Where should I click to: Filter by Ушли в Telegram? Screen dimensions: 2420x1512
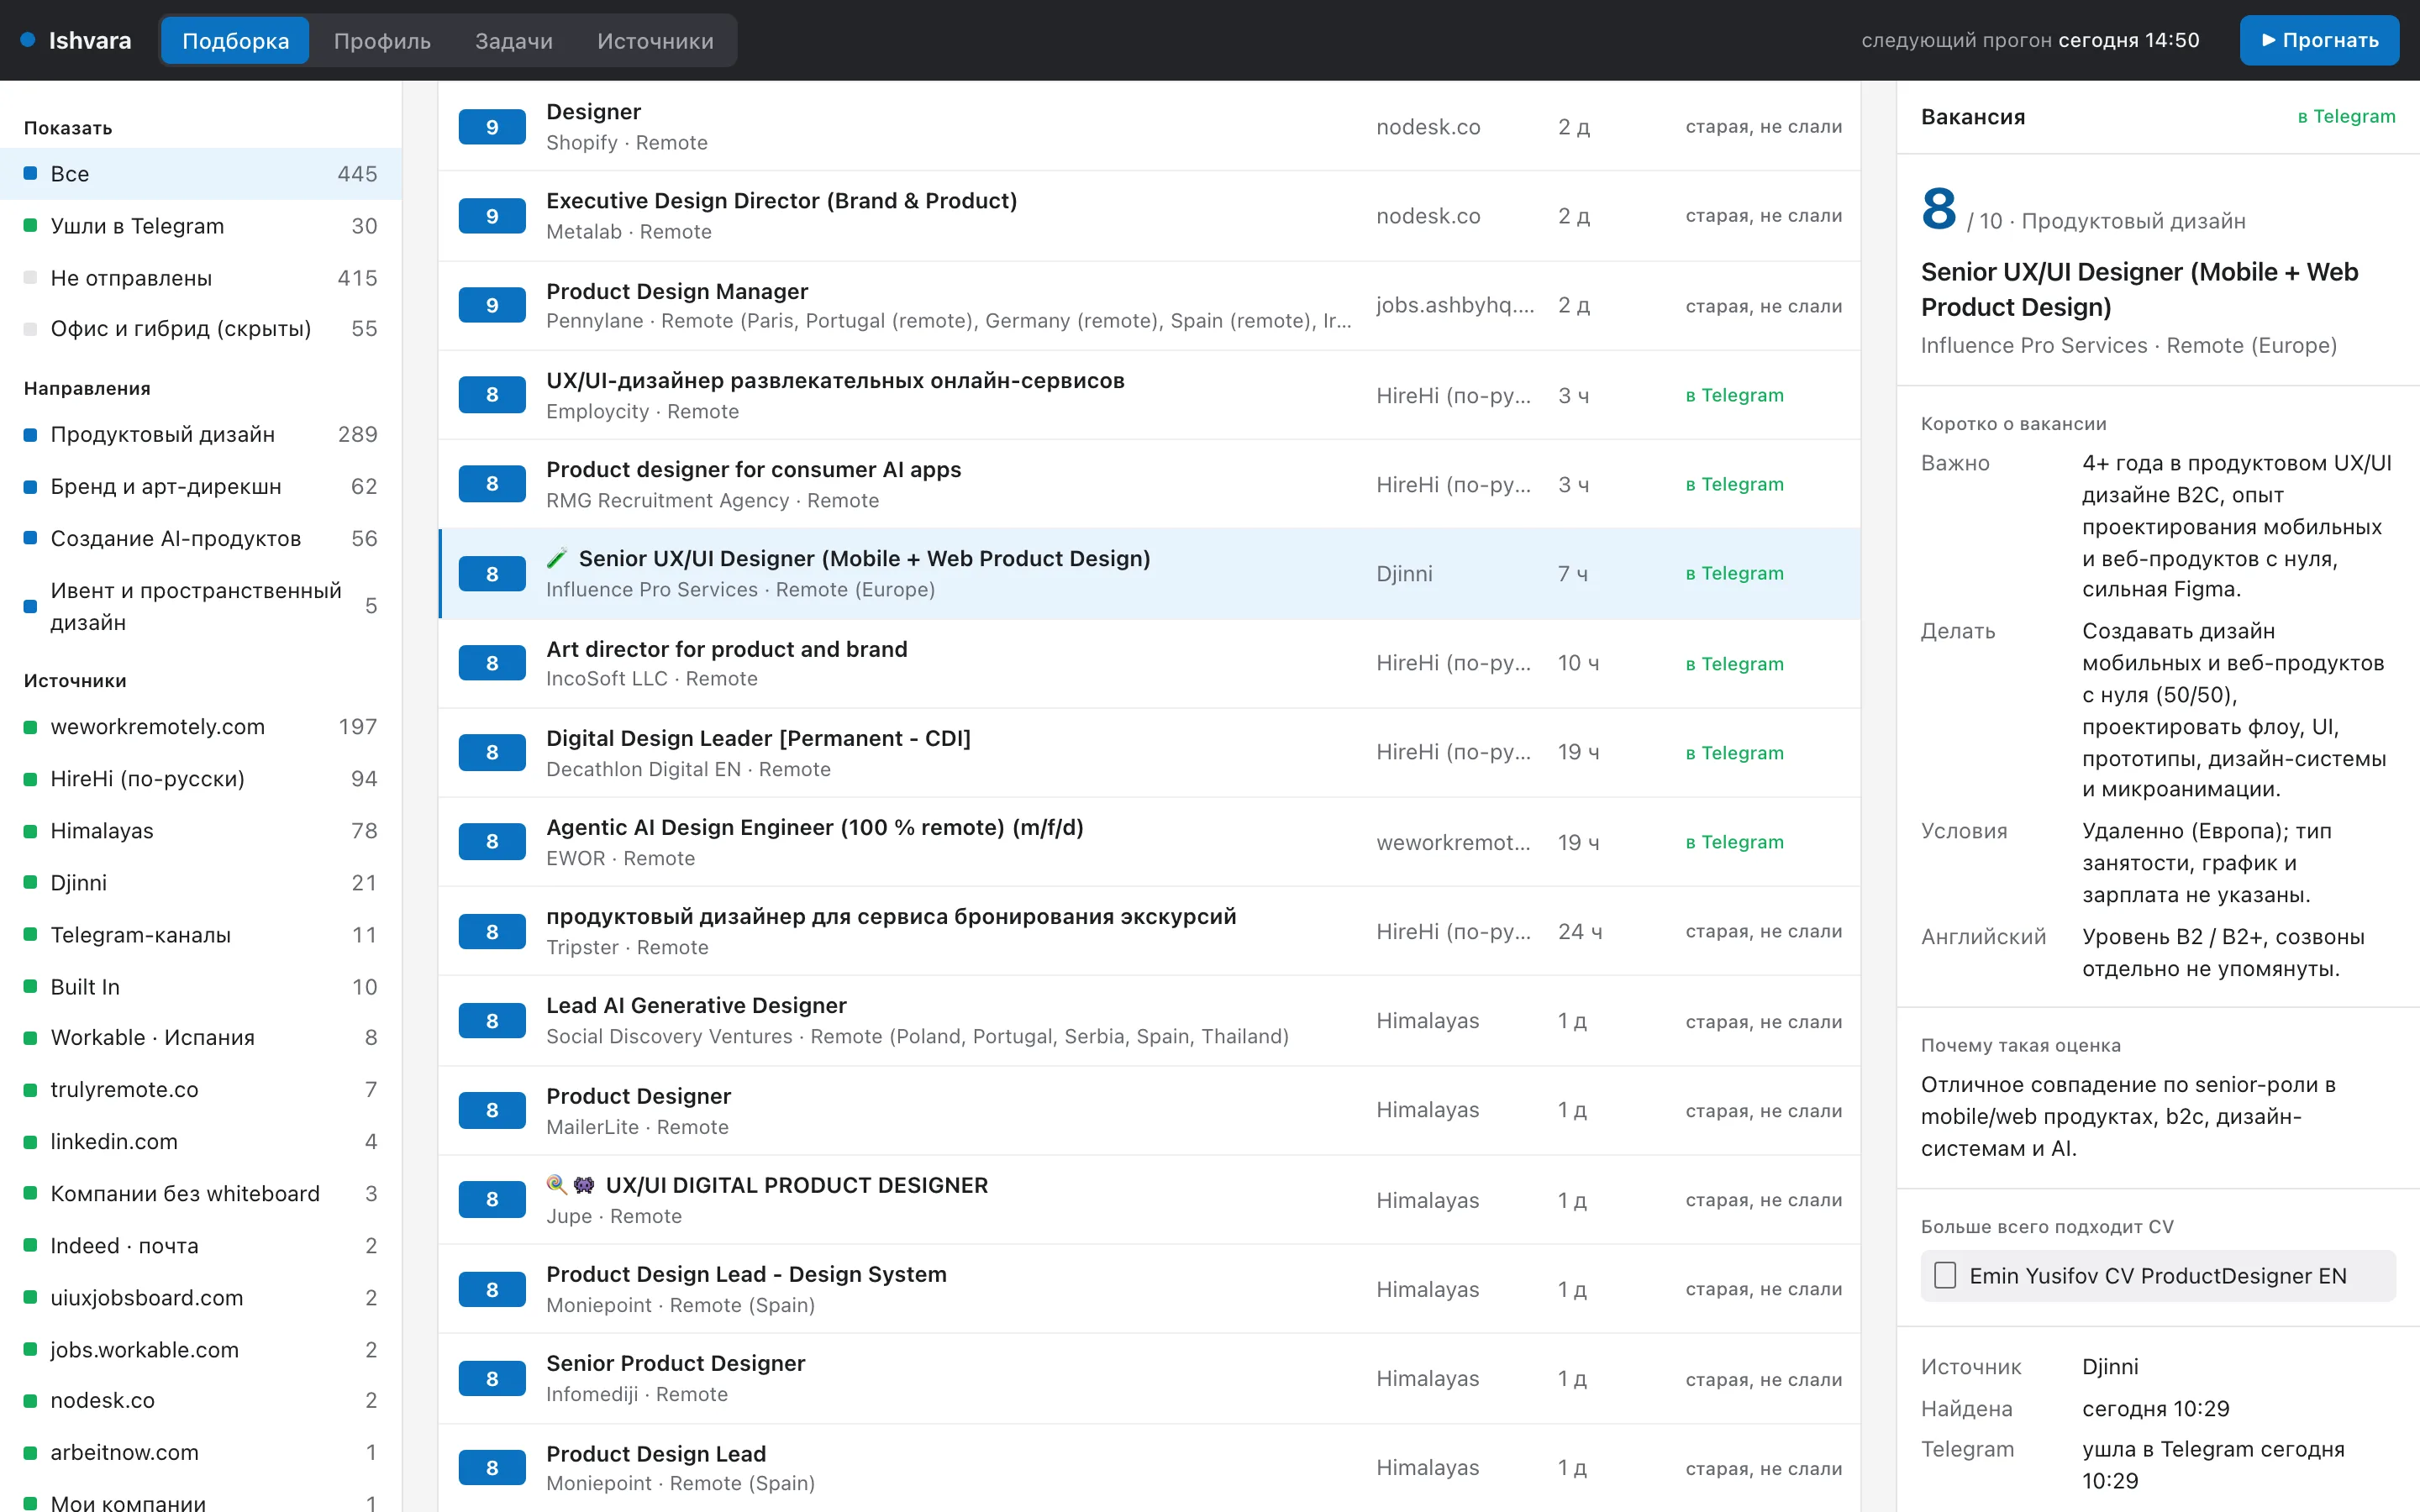[x=200, y=226]
